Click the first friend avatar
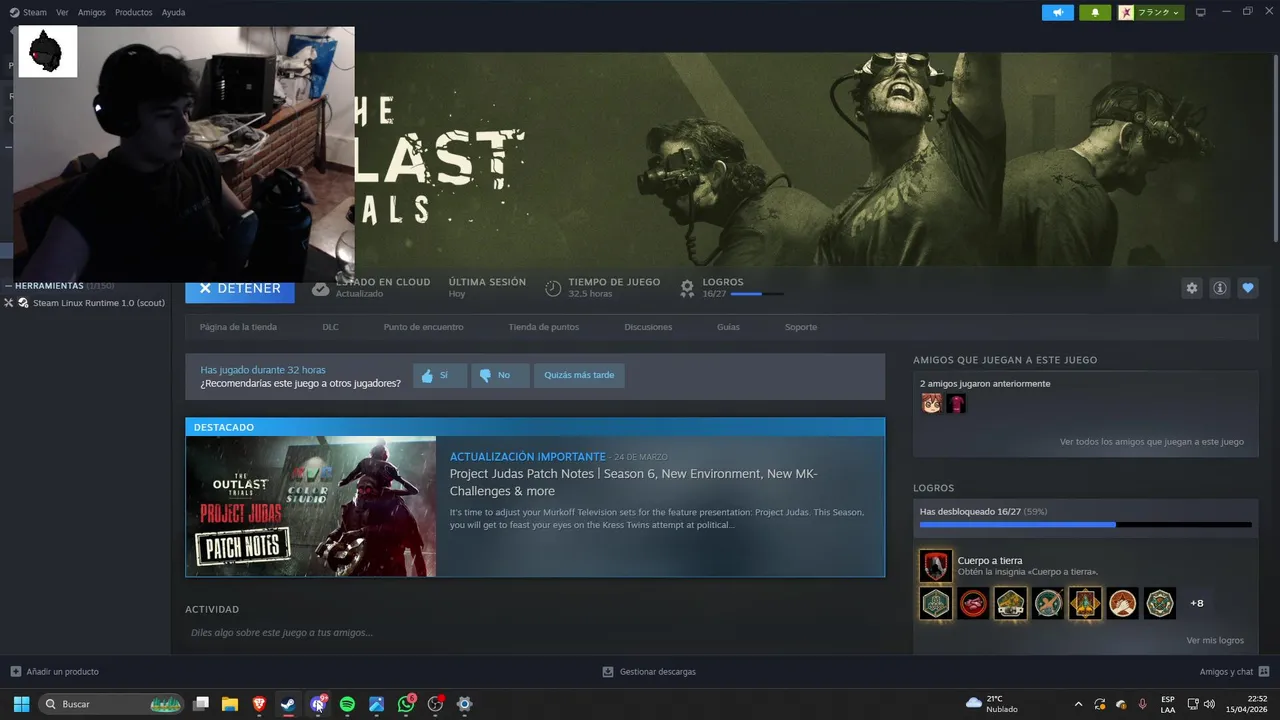 [x=931, y=404]
